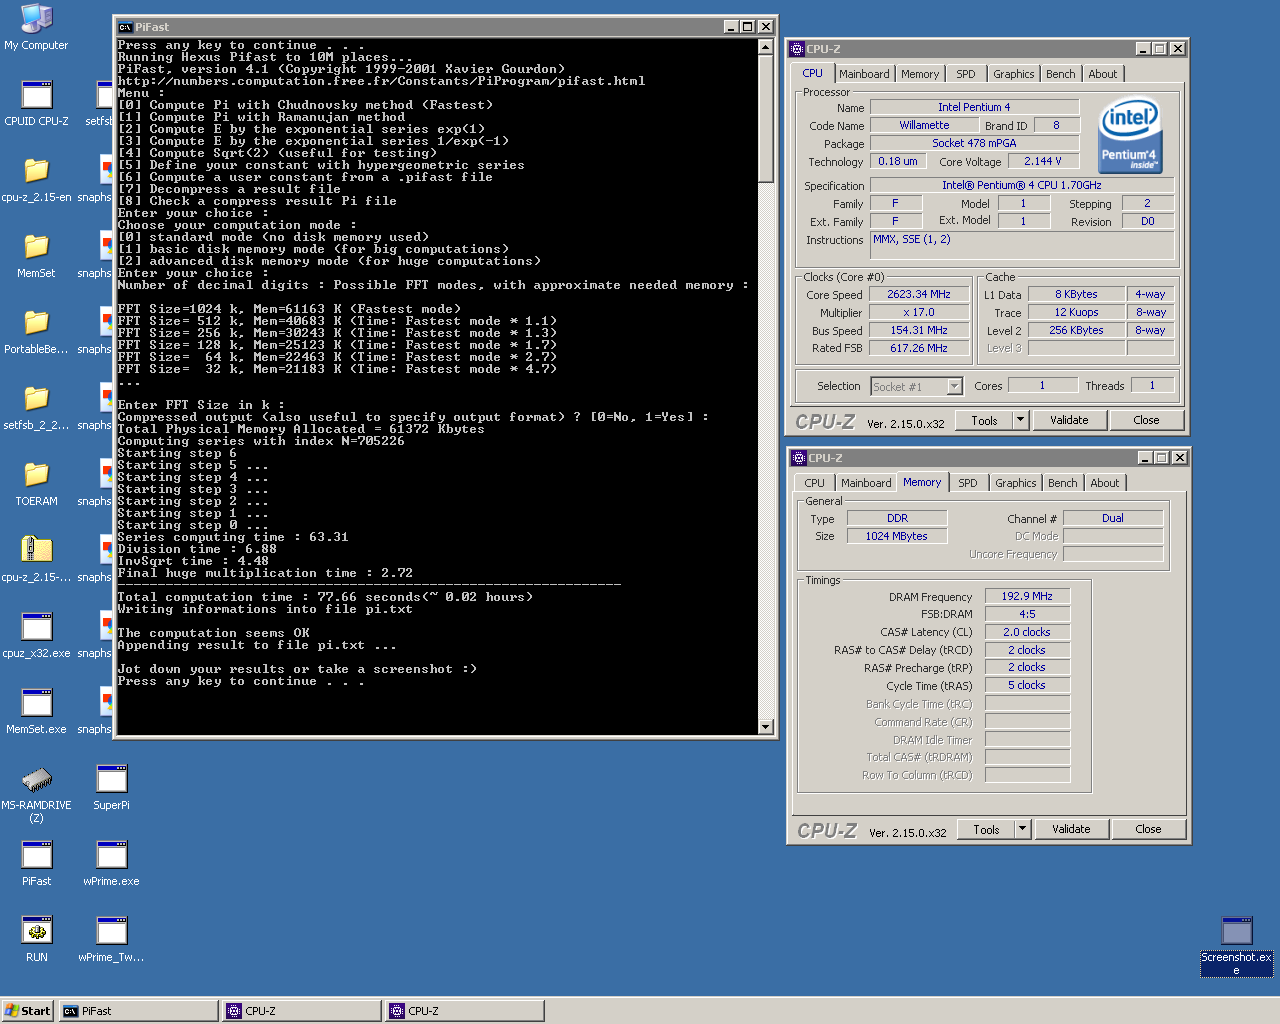The height and width of the screenshot is (1024, 1280).
Task: Open Bench tab in lower CPU-Z window
Action: 1063,483
